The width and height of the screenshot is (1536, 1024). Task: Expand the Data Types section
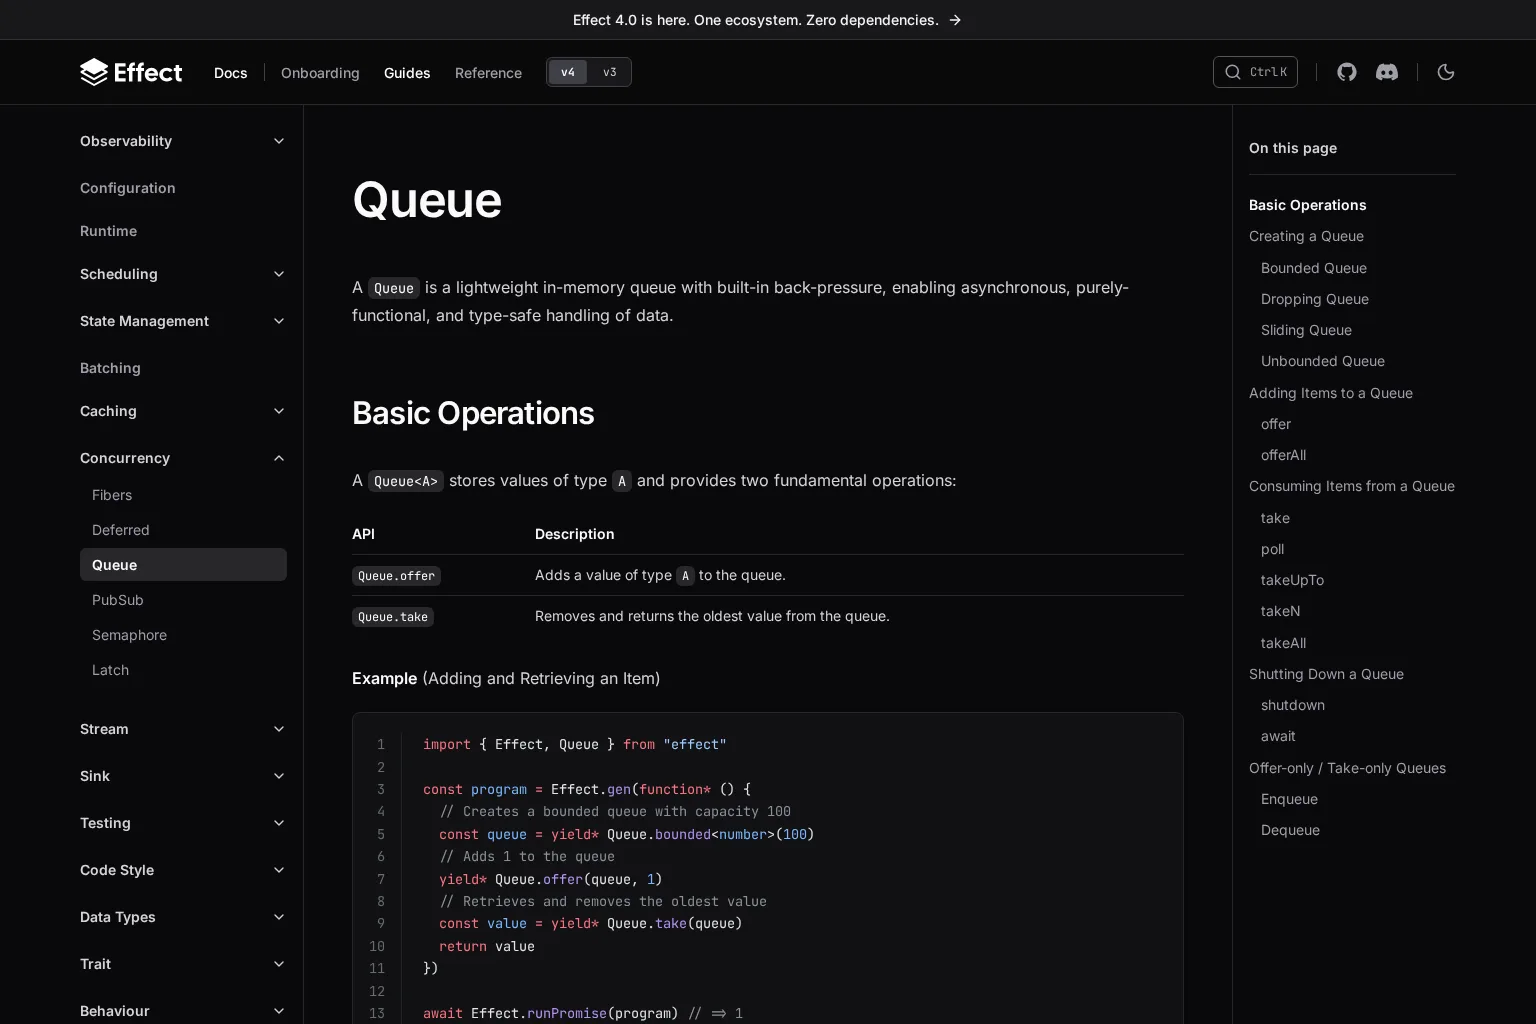coord(183,917)
